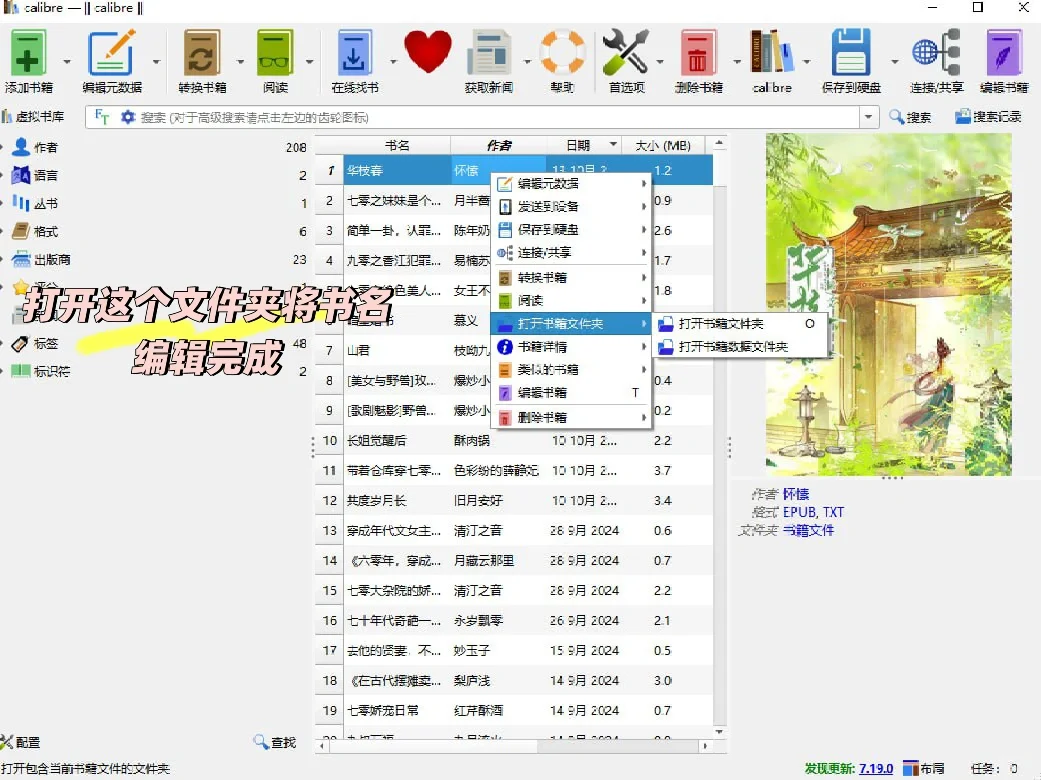Image resolution: width=1041 pixels, height=780 pixels.
Task: Open Convert books dropdown arrow
Action: (240, 62)
